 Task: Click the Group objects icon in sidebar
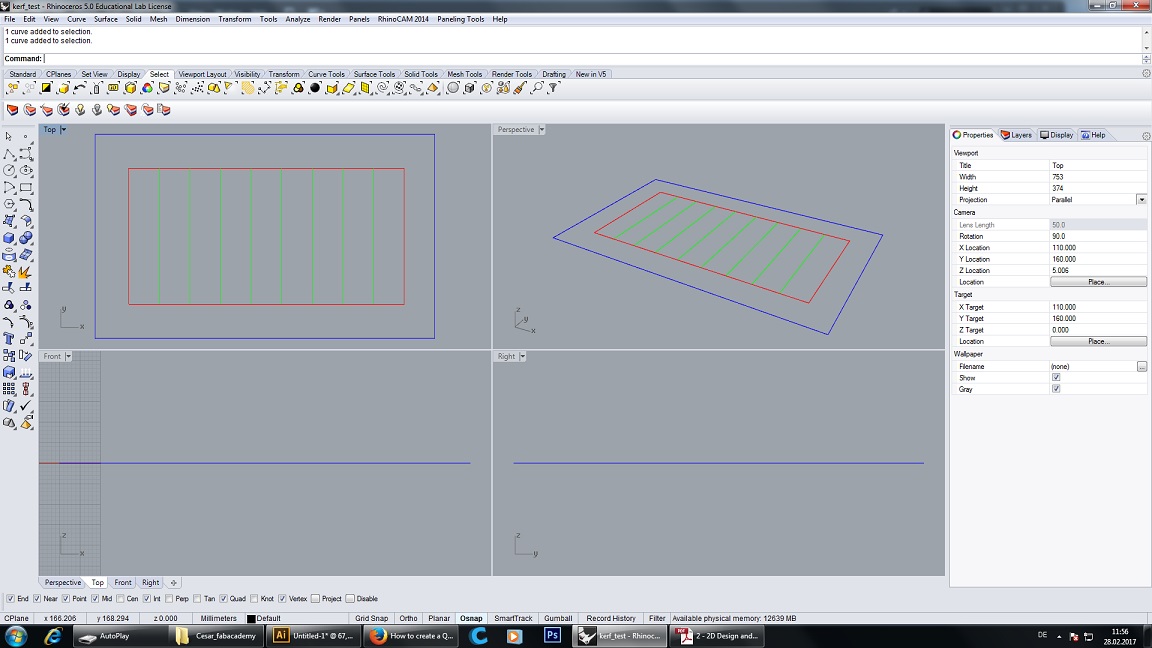pos(9,305)
